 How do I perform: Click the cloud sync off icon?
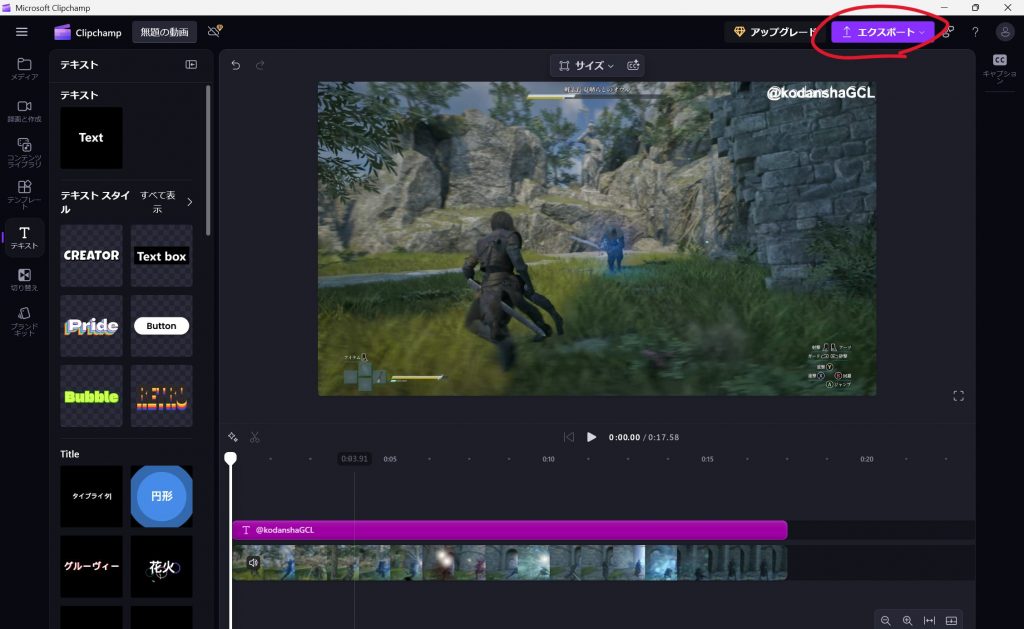(x=215, y=31)
